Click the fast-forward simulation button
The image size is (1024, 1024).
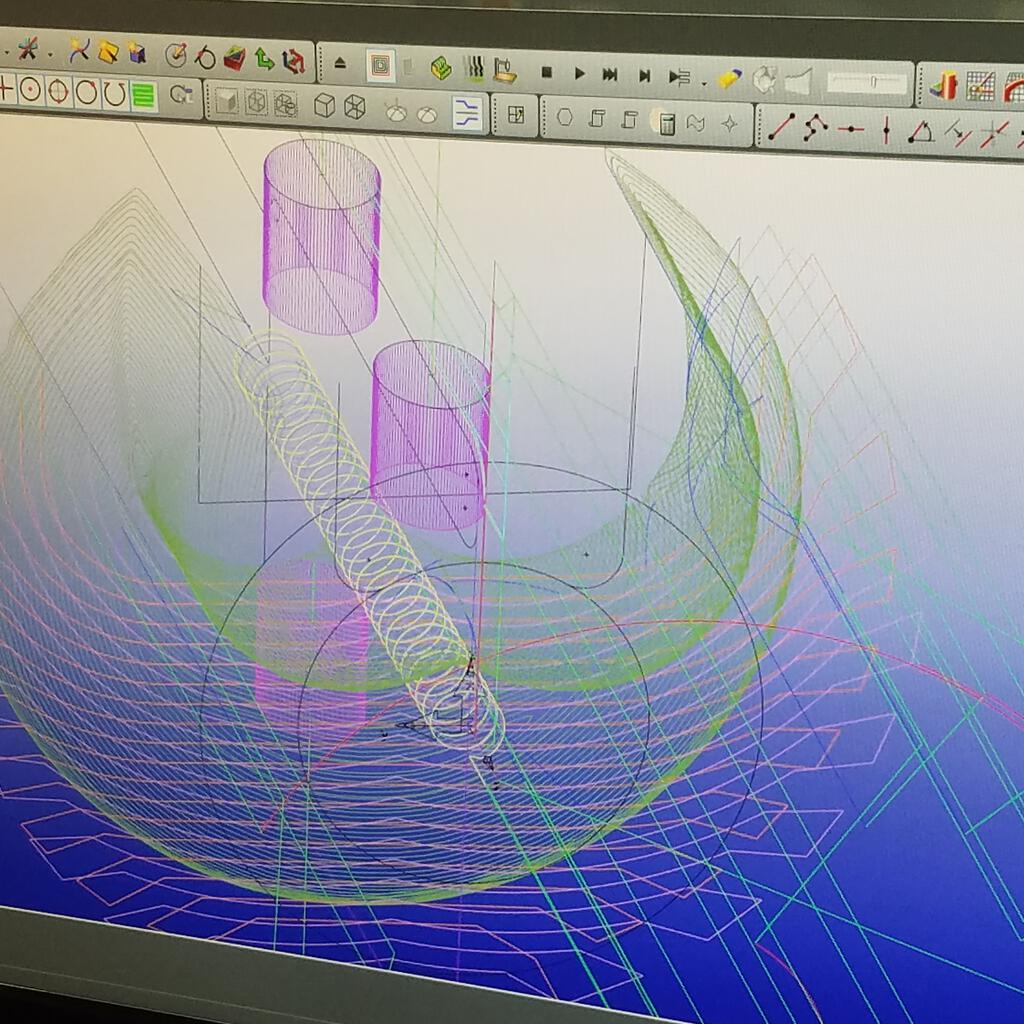tap(610, 75)
